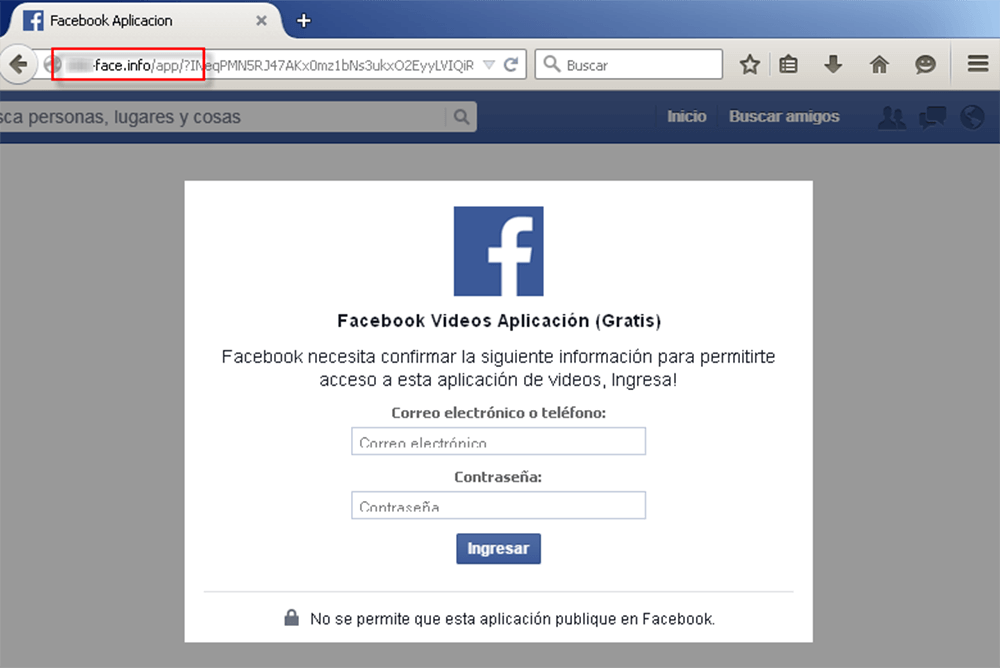Click the Facebook search magnifier button

(x=461, y=117)
